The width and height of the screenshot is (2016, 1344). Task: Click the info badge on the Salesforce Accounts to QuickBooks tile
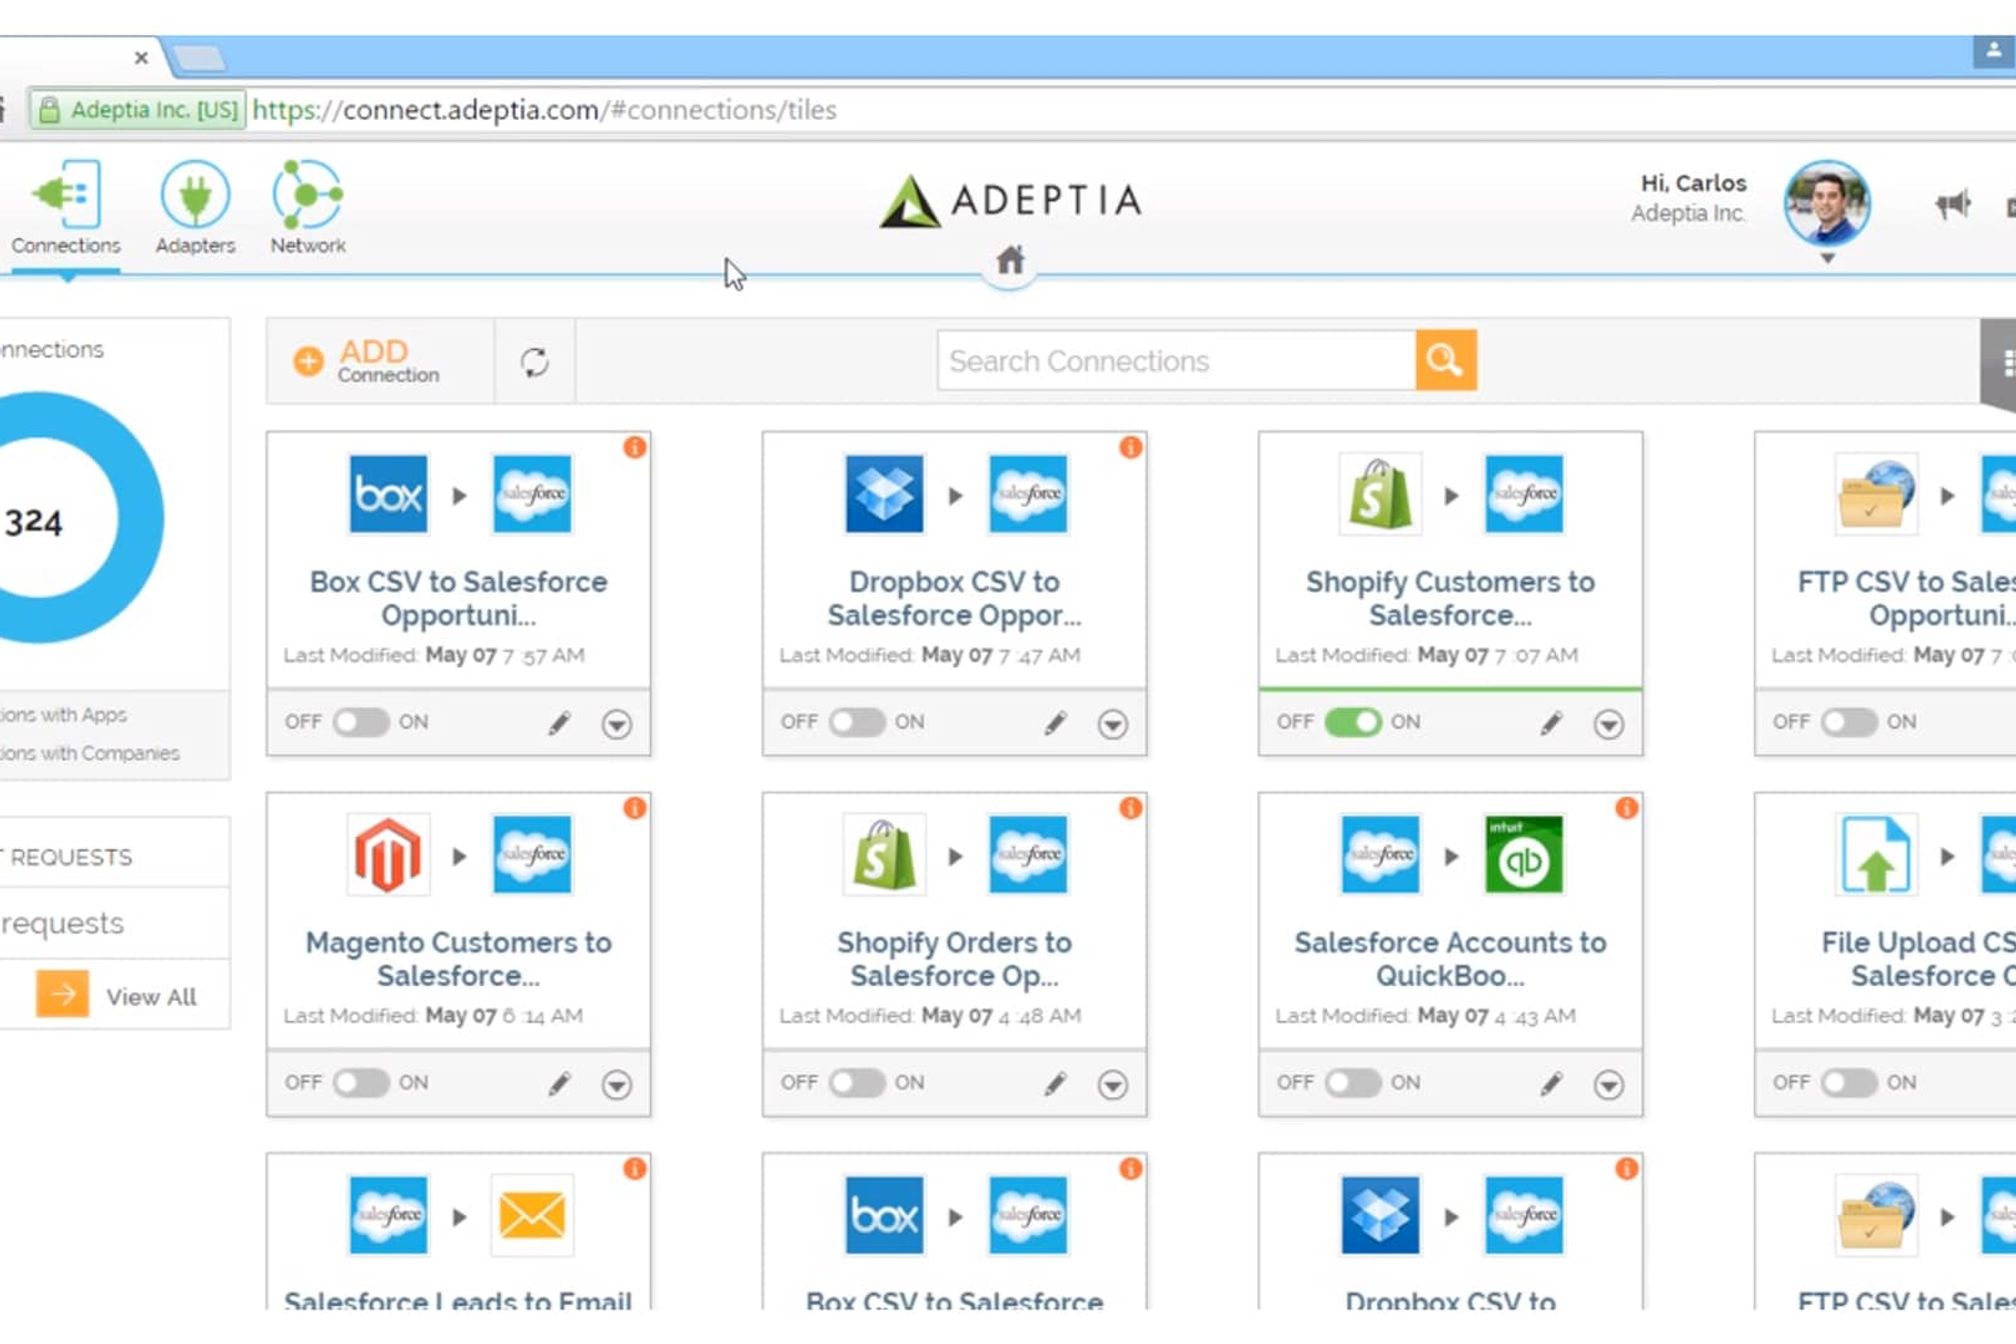coord(1626,808)
